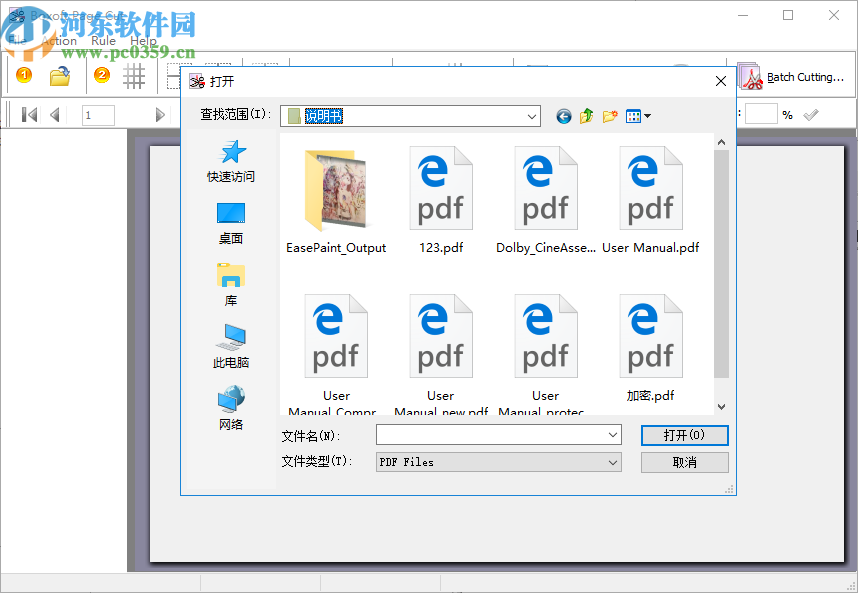Apply zoom using the checkmark icon
858x593 pixels.
click(810, 114)
